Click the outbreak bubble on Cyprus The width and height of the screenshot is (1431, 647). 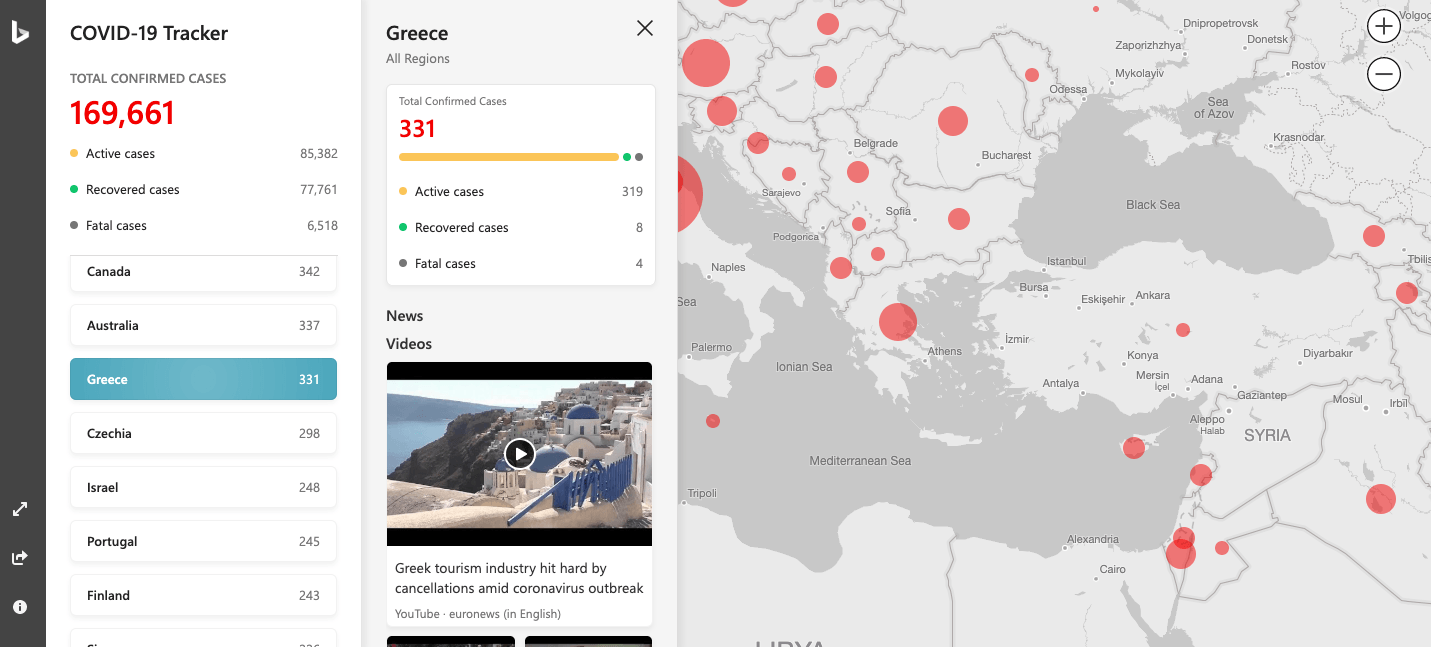coord(1134,447)
